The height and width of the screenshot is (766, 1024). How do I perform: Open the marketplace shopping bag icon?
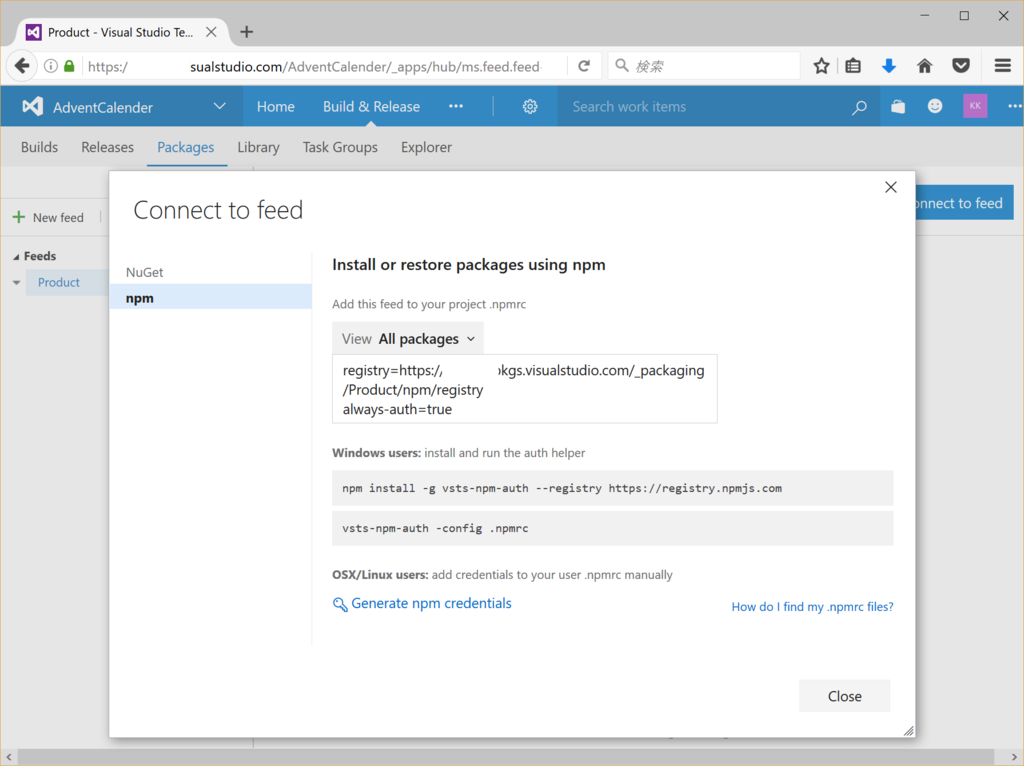pos(898,106)
